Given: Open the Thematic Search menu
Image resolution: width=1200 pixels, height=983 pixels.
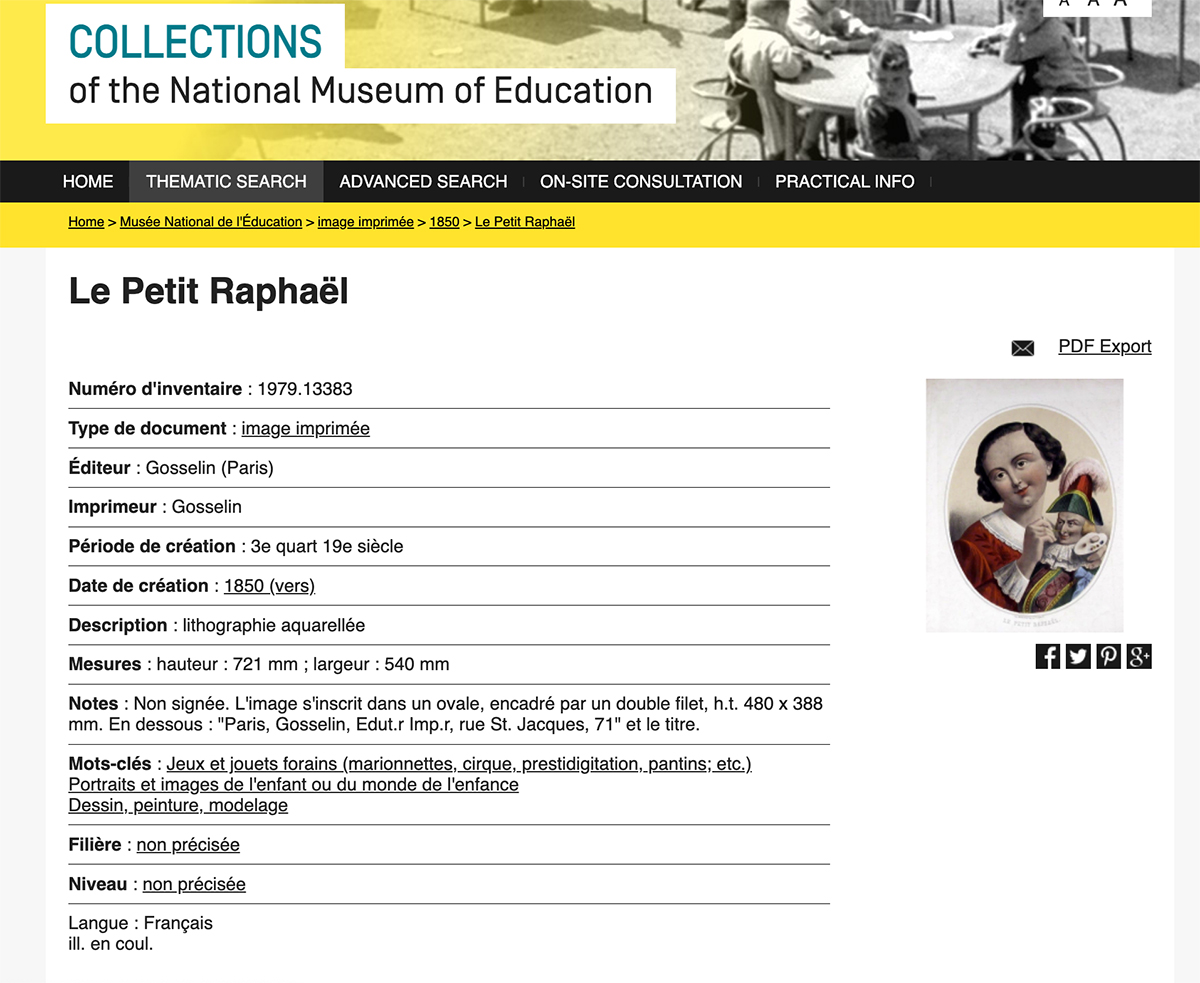Looking at the screenshot, I should [226, 181].
